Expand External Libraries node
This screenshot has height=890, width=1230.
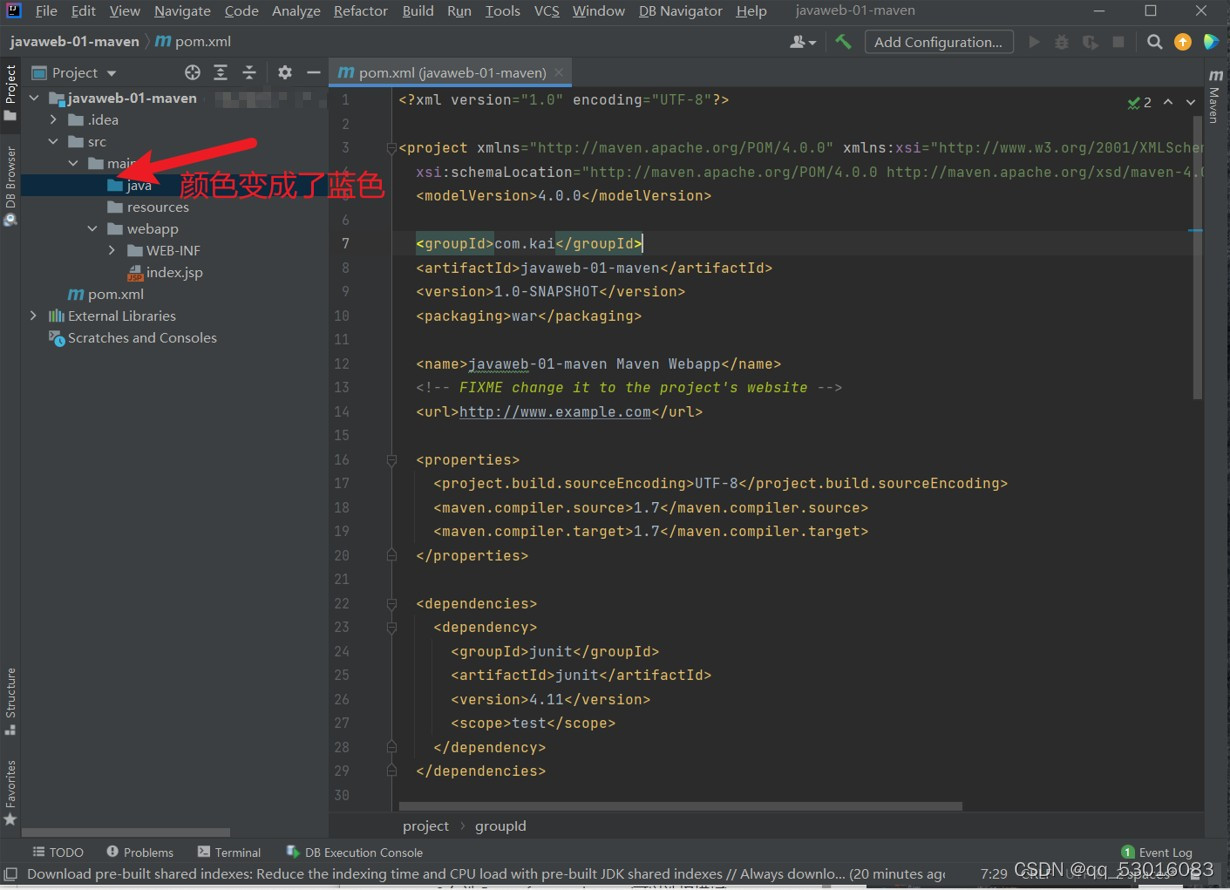coord(34,316)
